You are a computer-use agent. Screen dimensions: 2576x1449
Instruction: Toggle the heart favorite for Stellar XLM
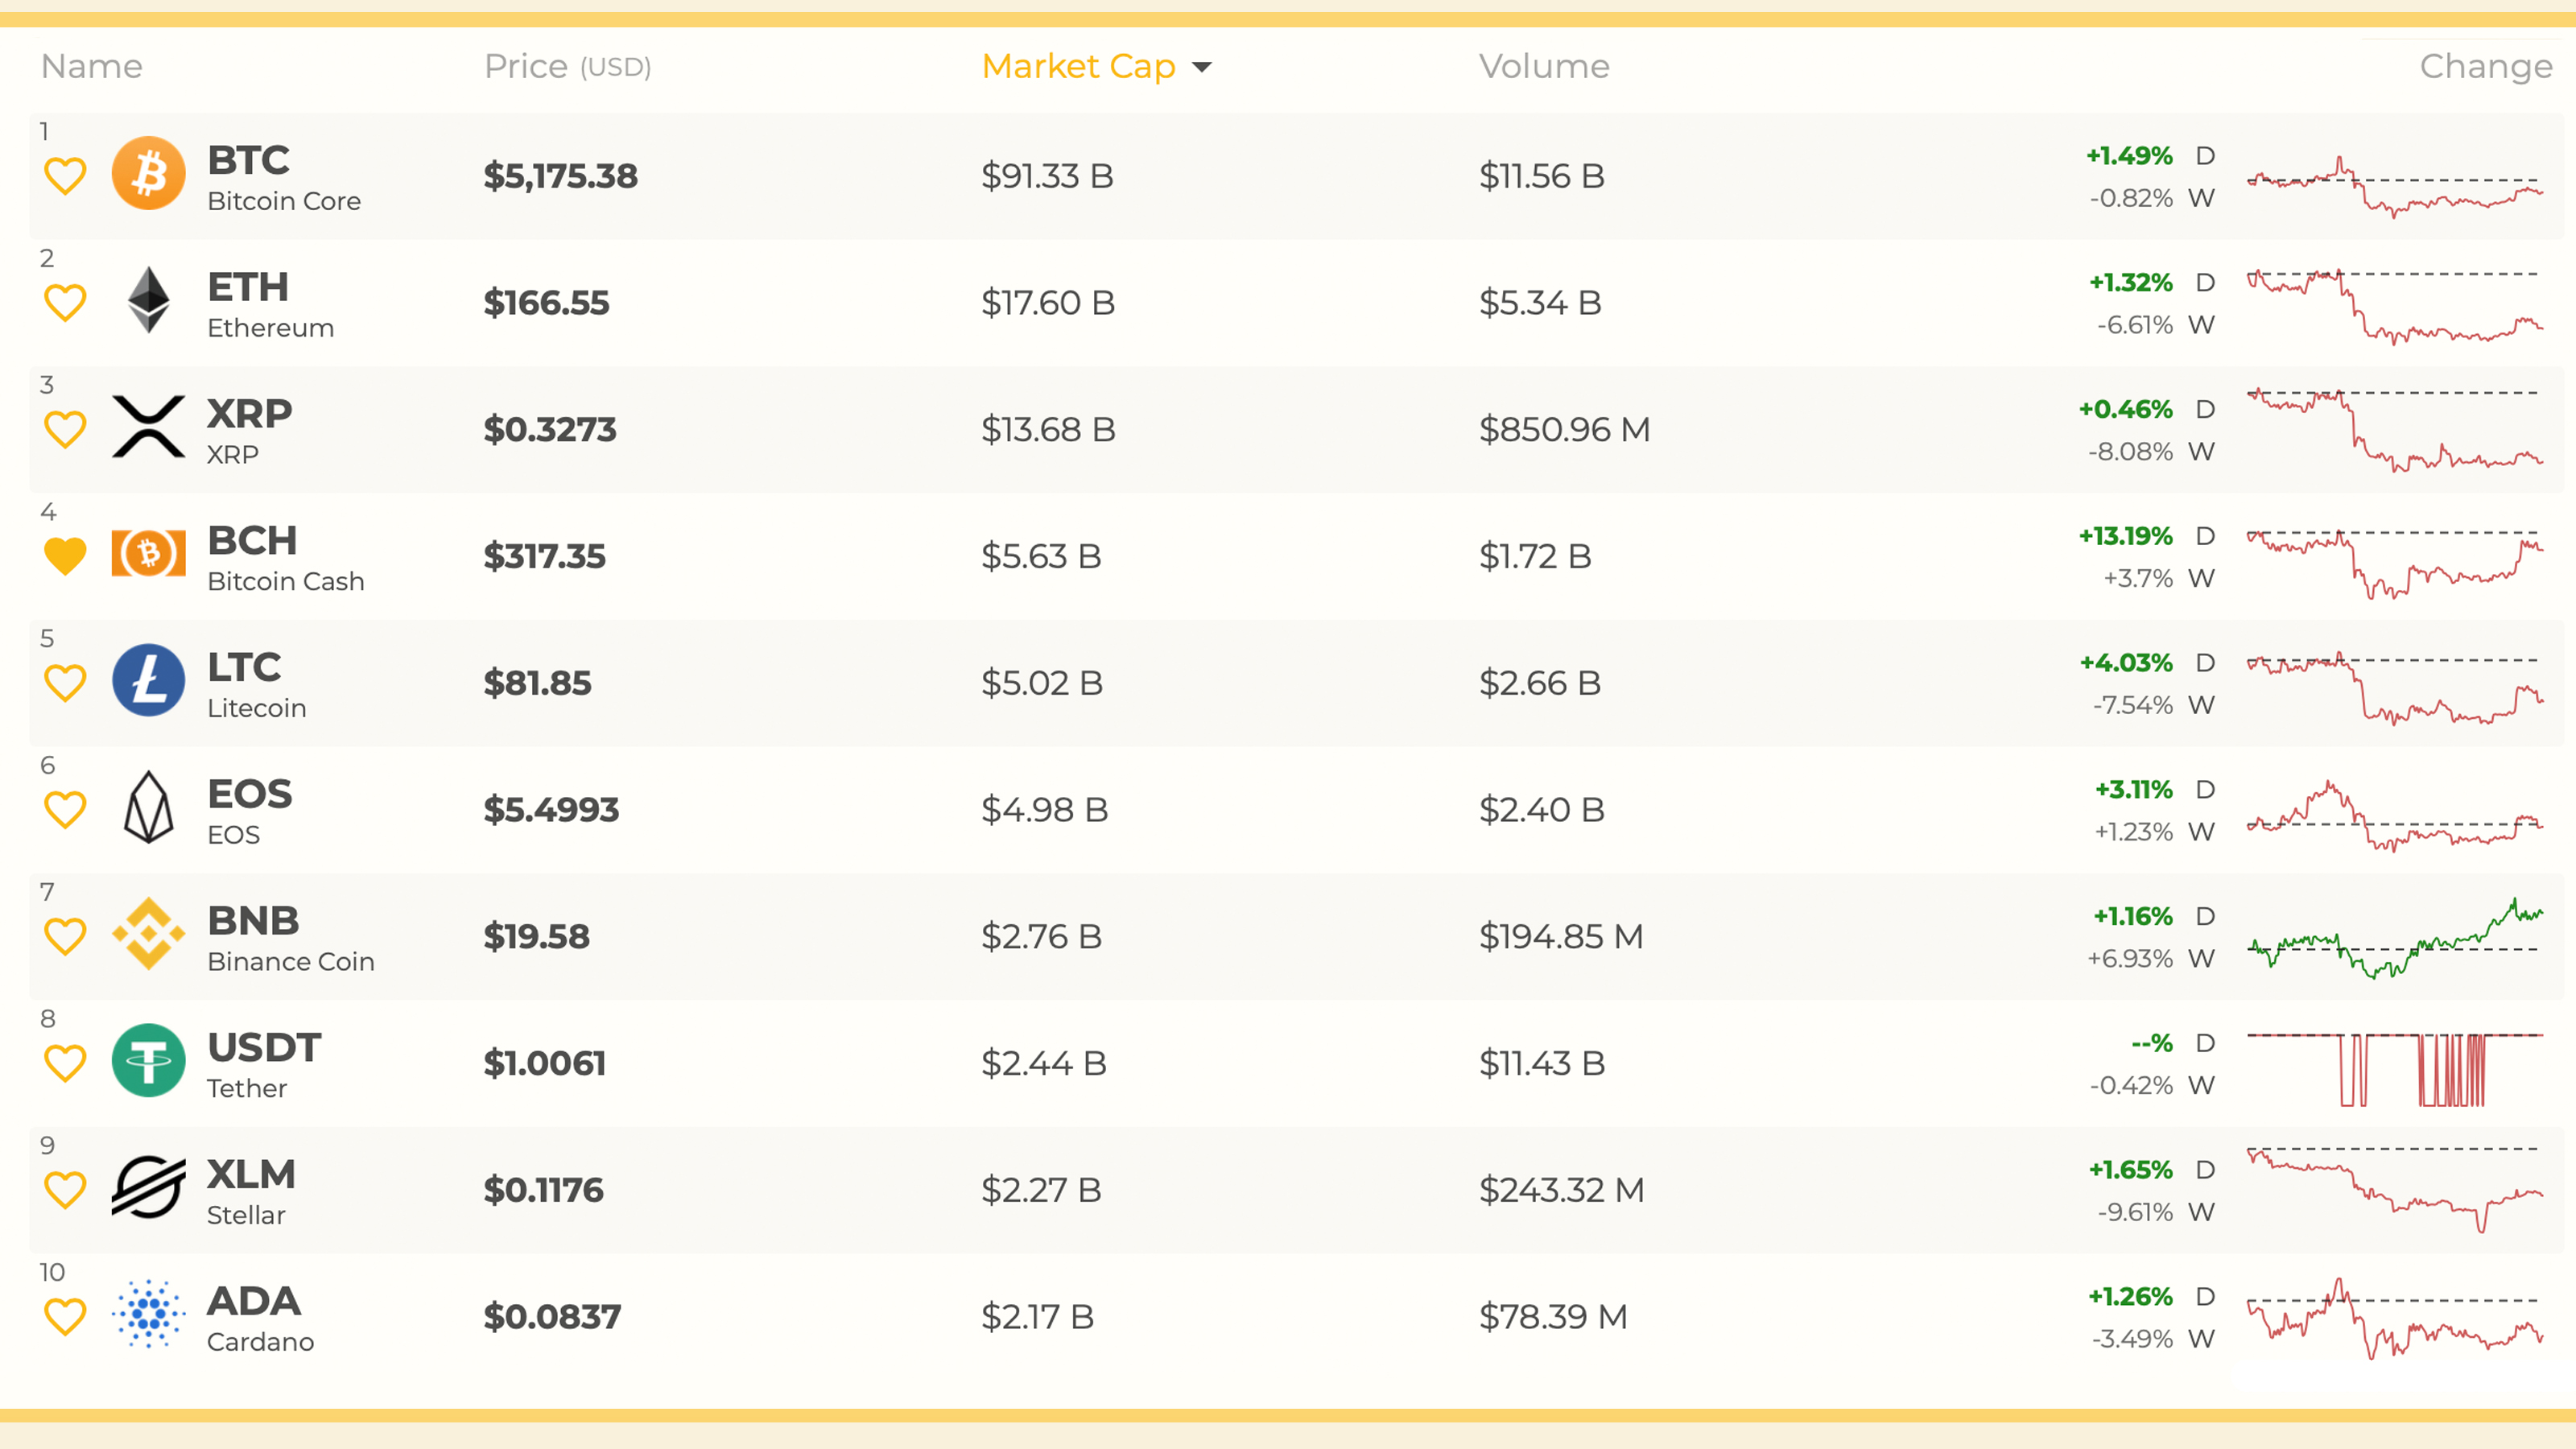click(65, 1190)
